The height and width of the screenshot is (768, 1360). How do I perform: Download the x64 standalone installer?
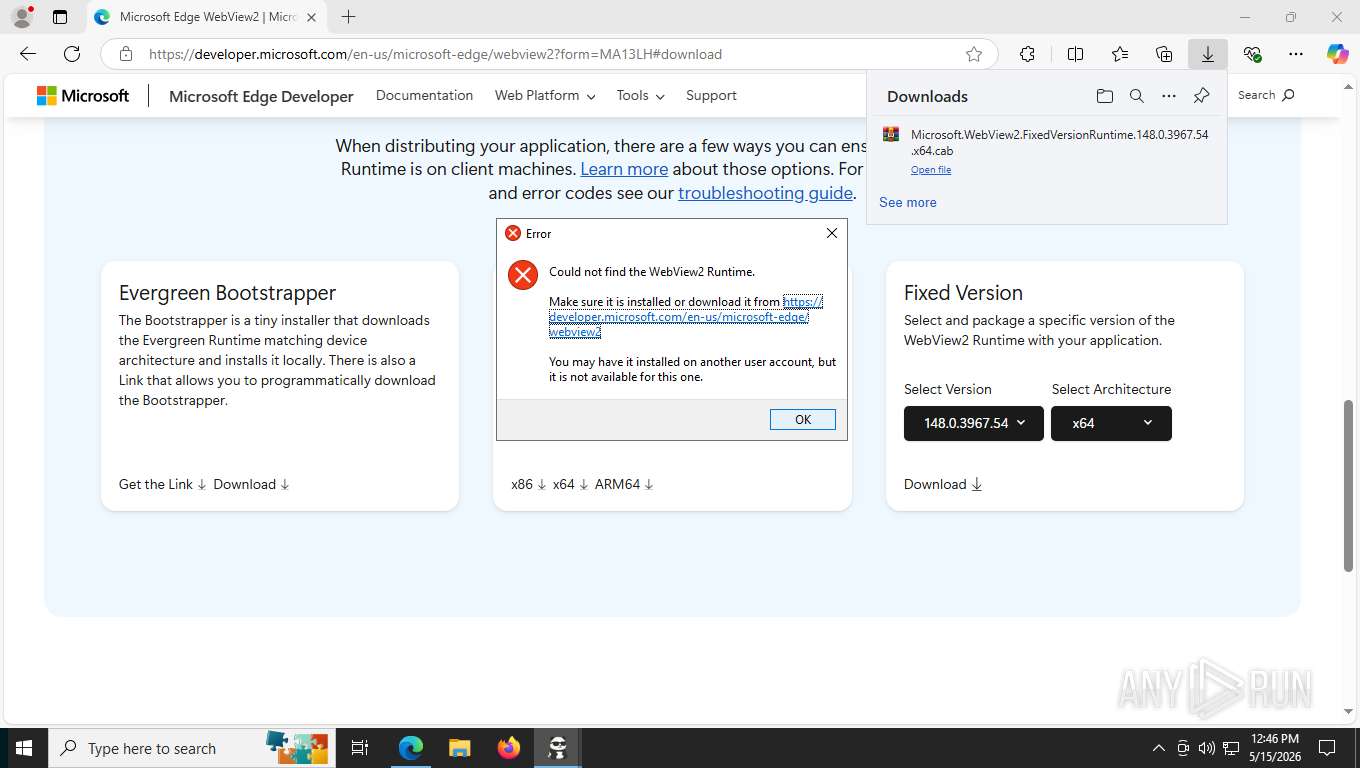[x=570, y=484]
